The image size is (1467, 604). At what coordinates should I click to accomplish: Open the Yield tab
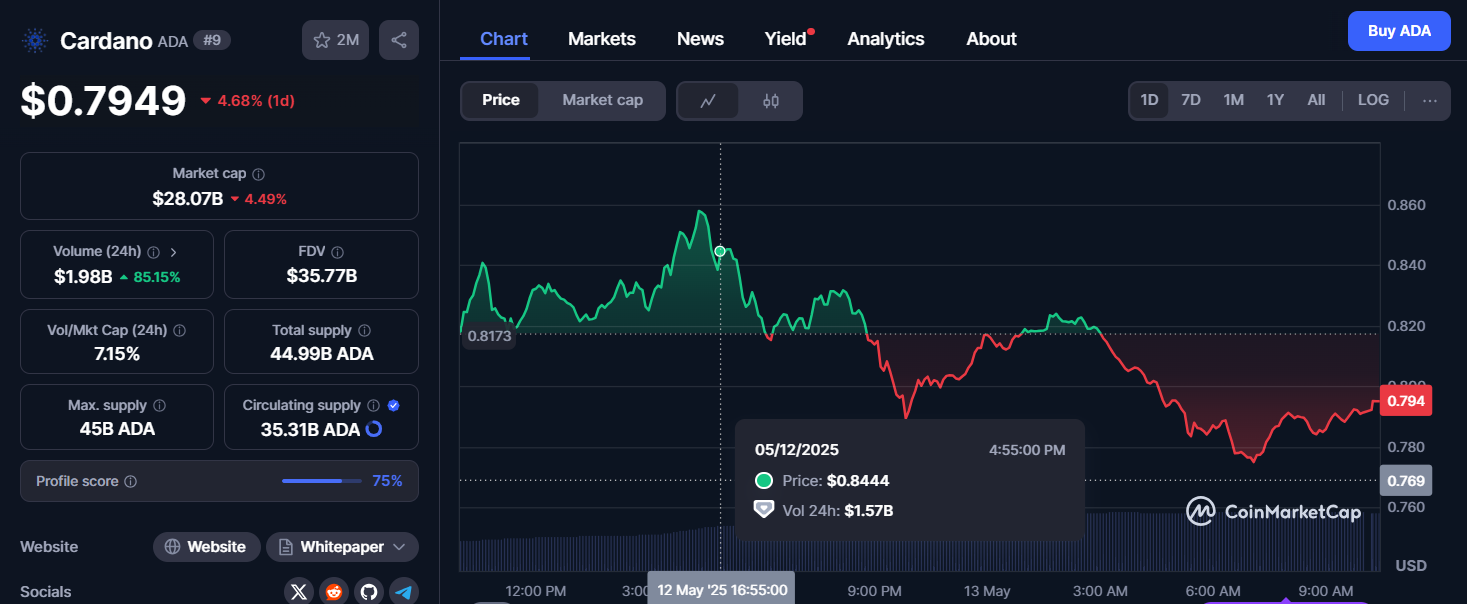pyautogui.click(x=786, y=39)
